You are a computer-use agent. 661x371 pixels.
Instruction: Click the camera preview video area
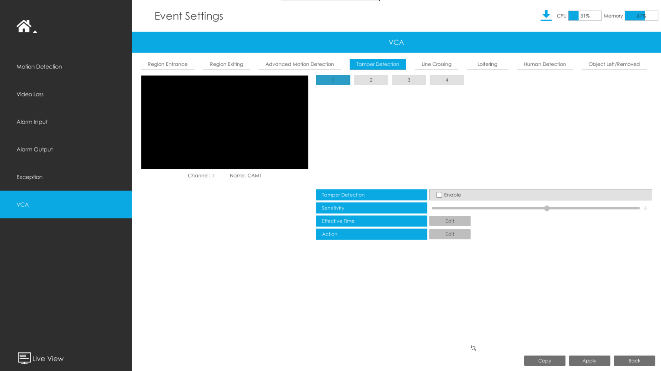click(x=224, y=122)
